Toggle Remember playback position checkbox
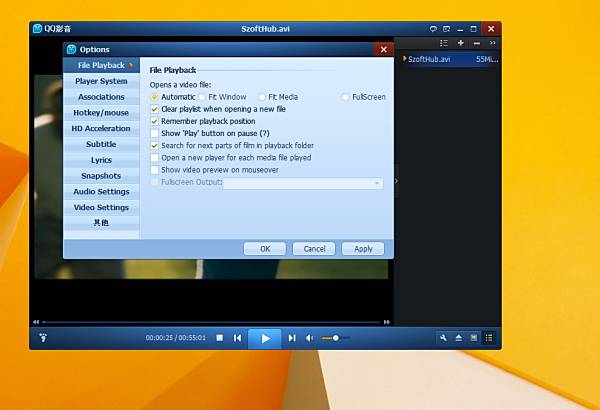 point(154,121)
